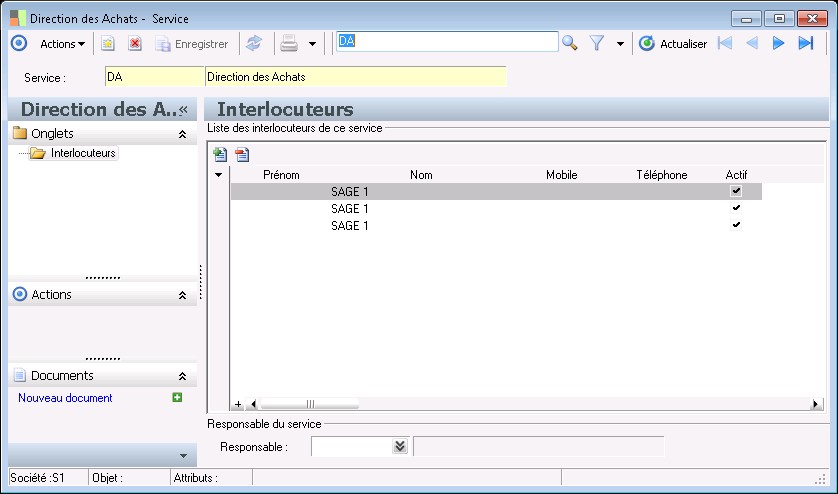Click the Responsable code input field
Viewport: 838px width, 494px height.
click(352, 446)
